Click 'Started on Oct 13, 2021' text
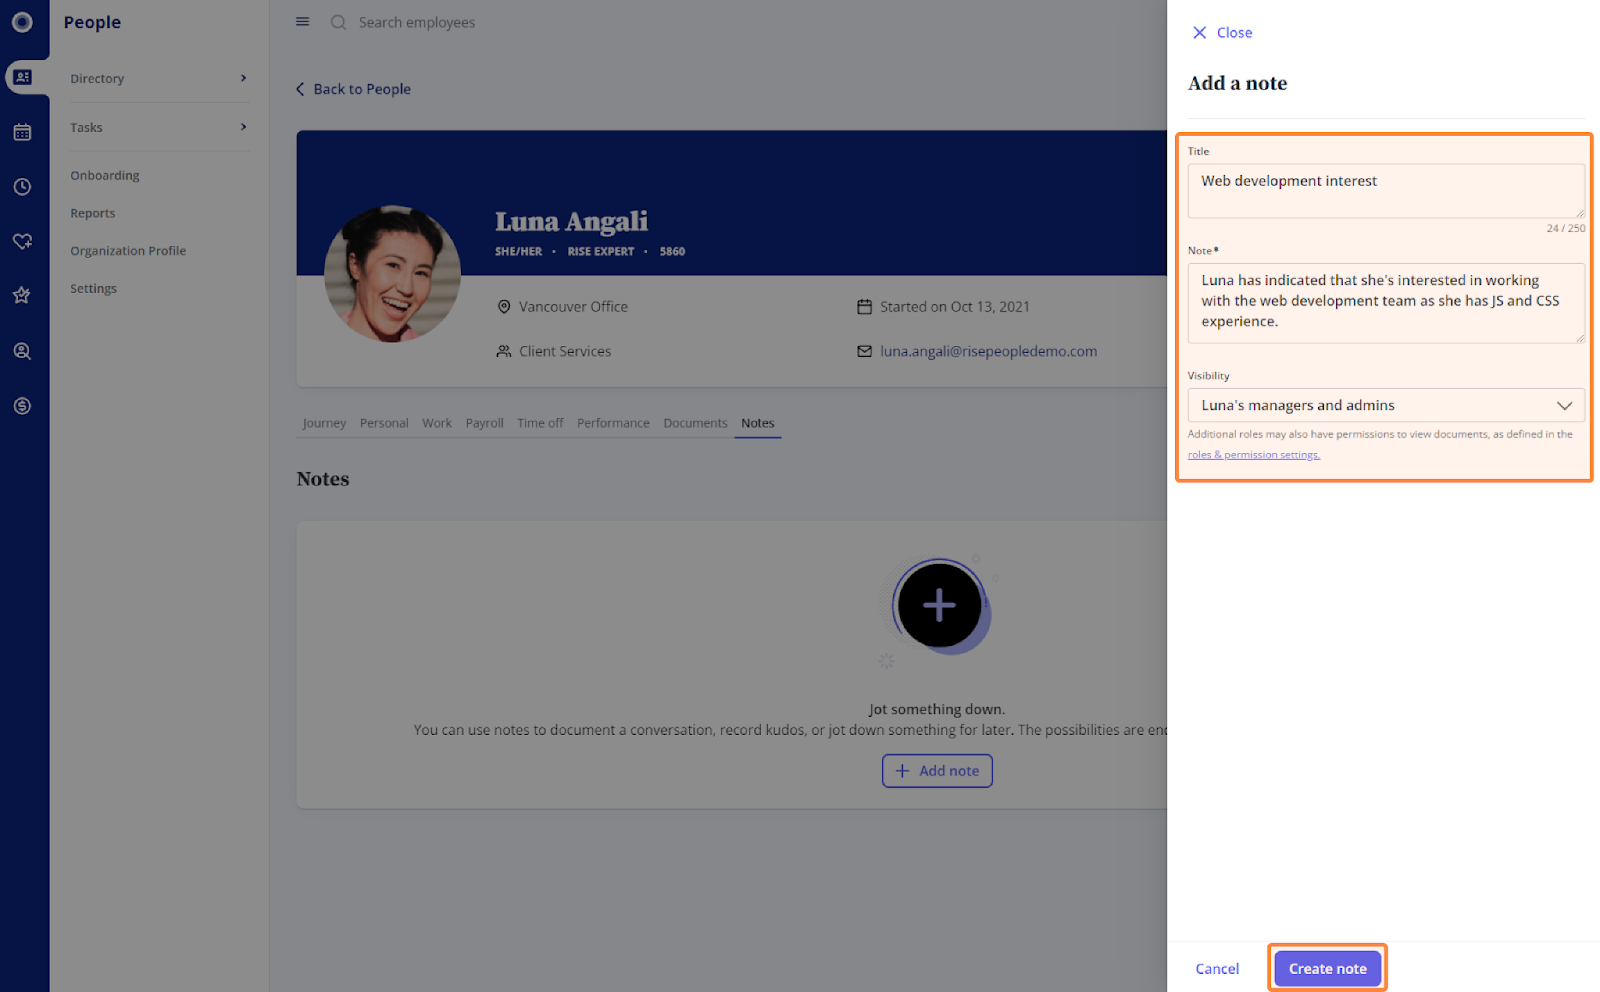The height and width of the screenshot is (992, 1600). pyautogui.click(x=955, y=307)
